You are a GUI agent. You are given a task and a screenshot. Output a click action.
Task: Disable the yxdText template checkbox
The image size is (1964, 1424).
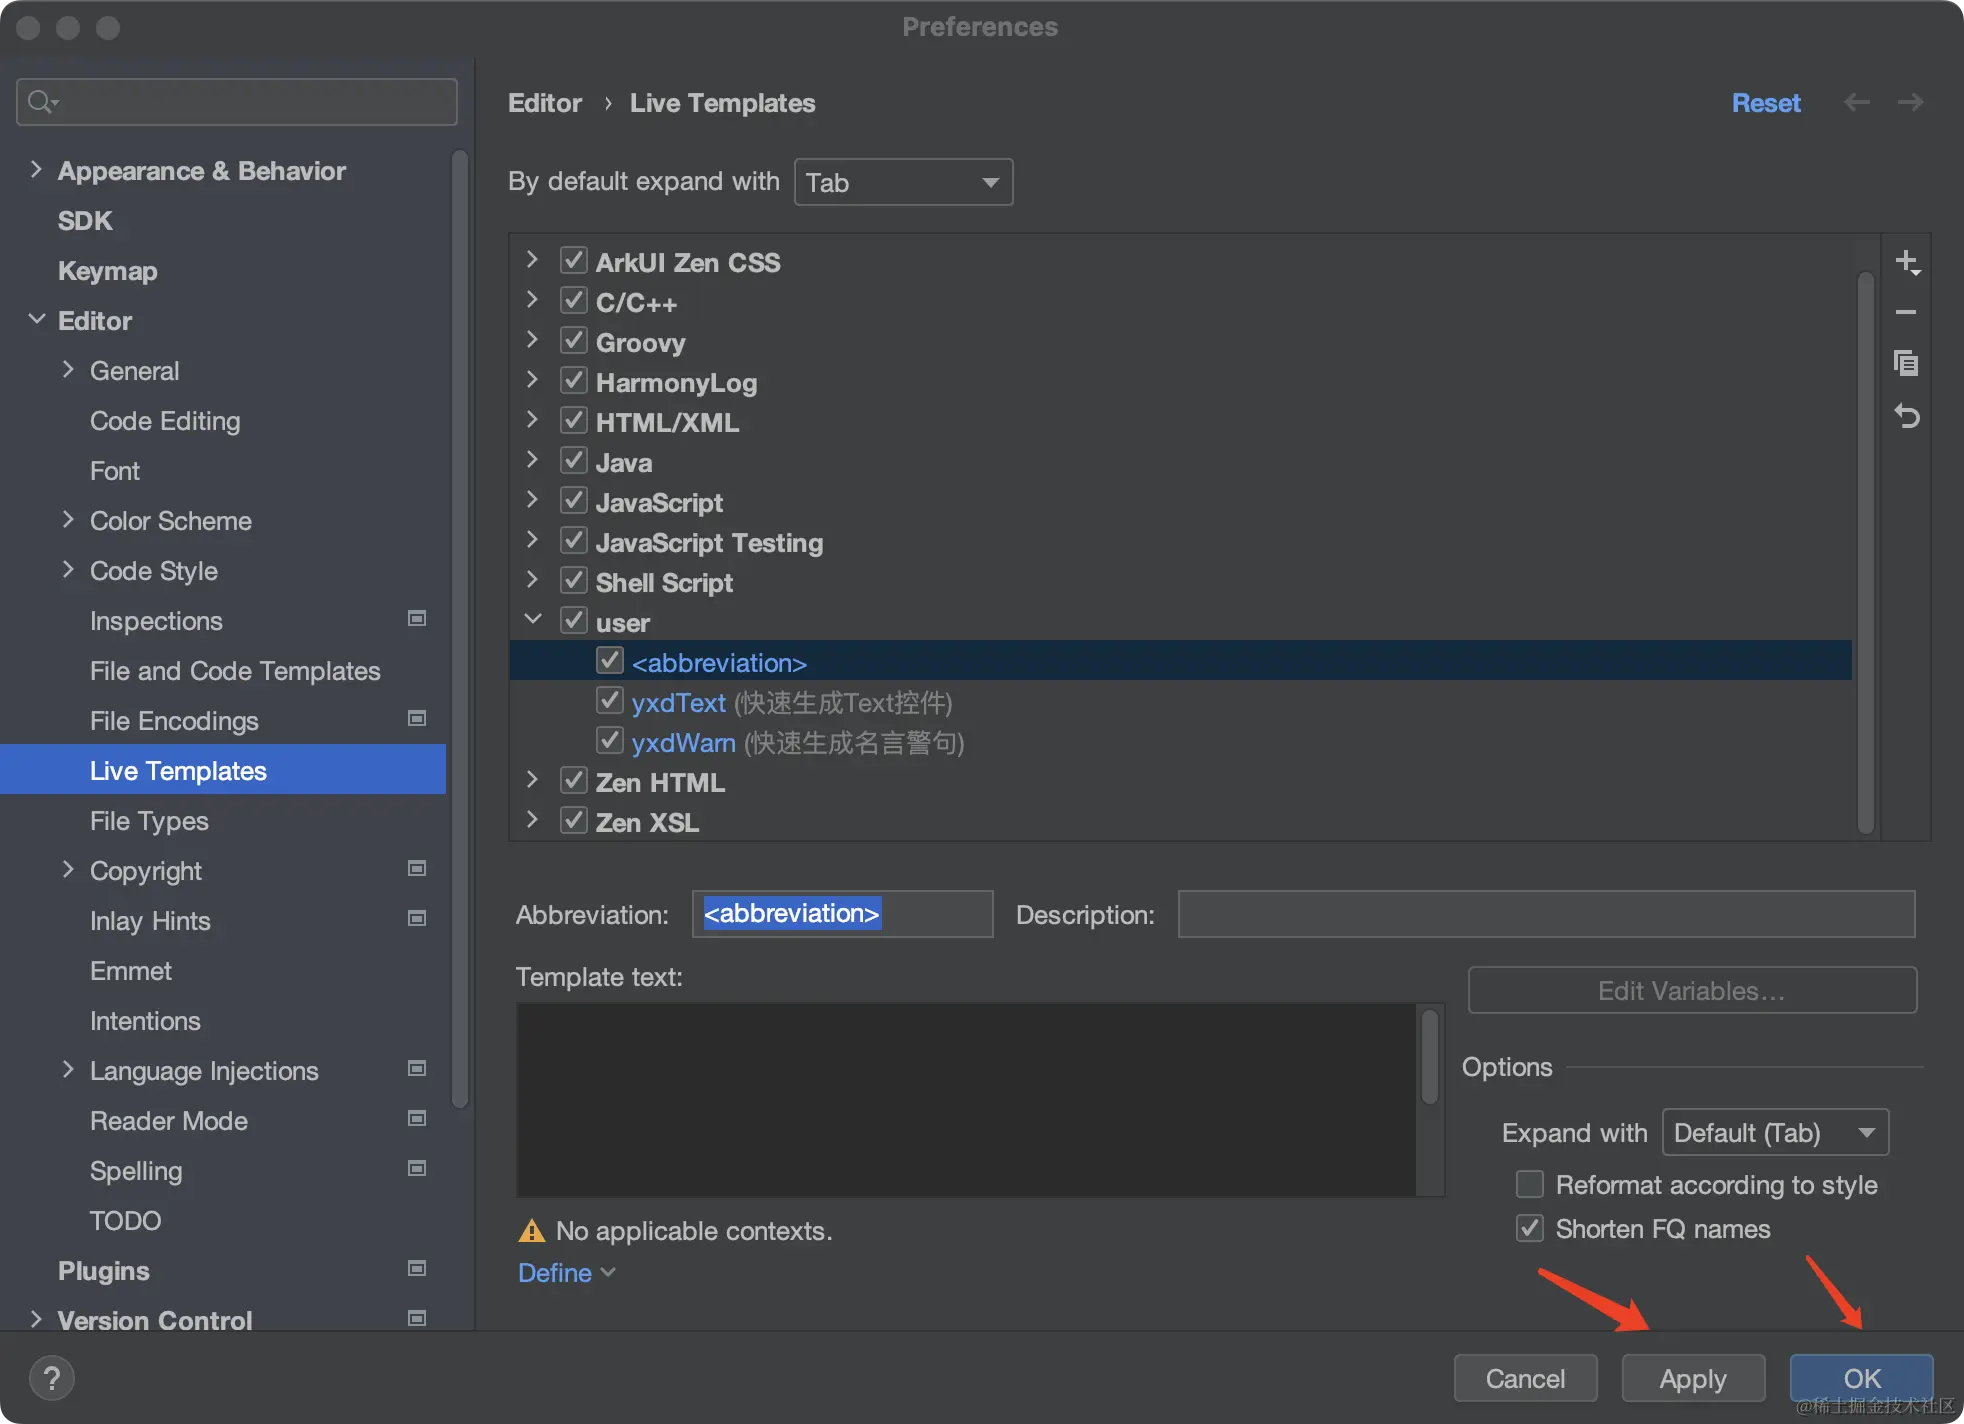click(x=609, y=701)
